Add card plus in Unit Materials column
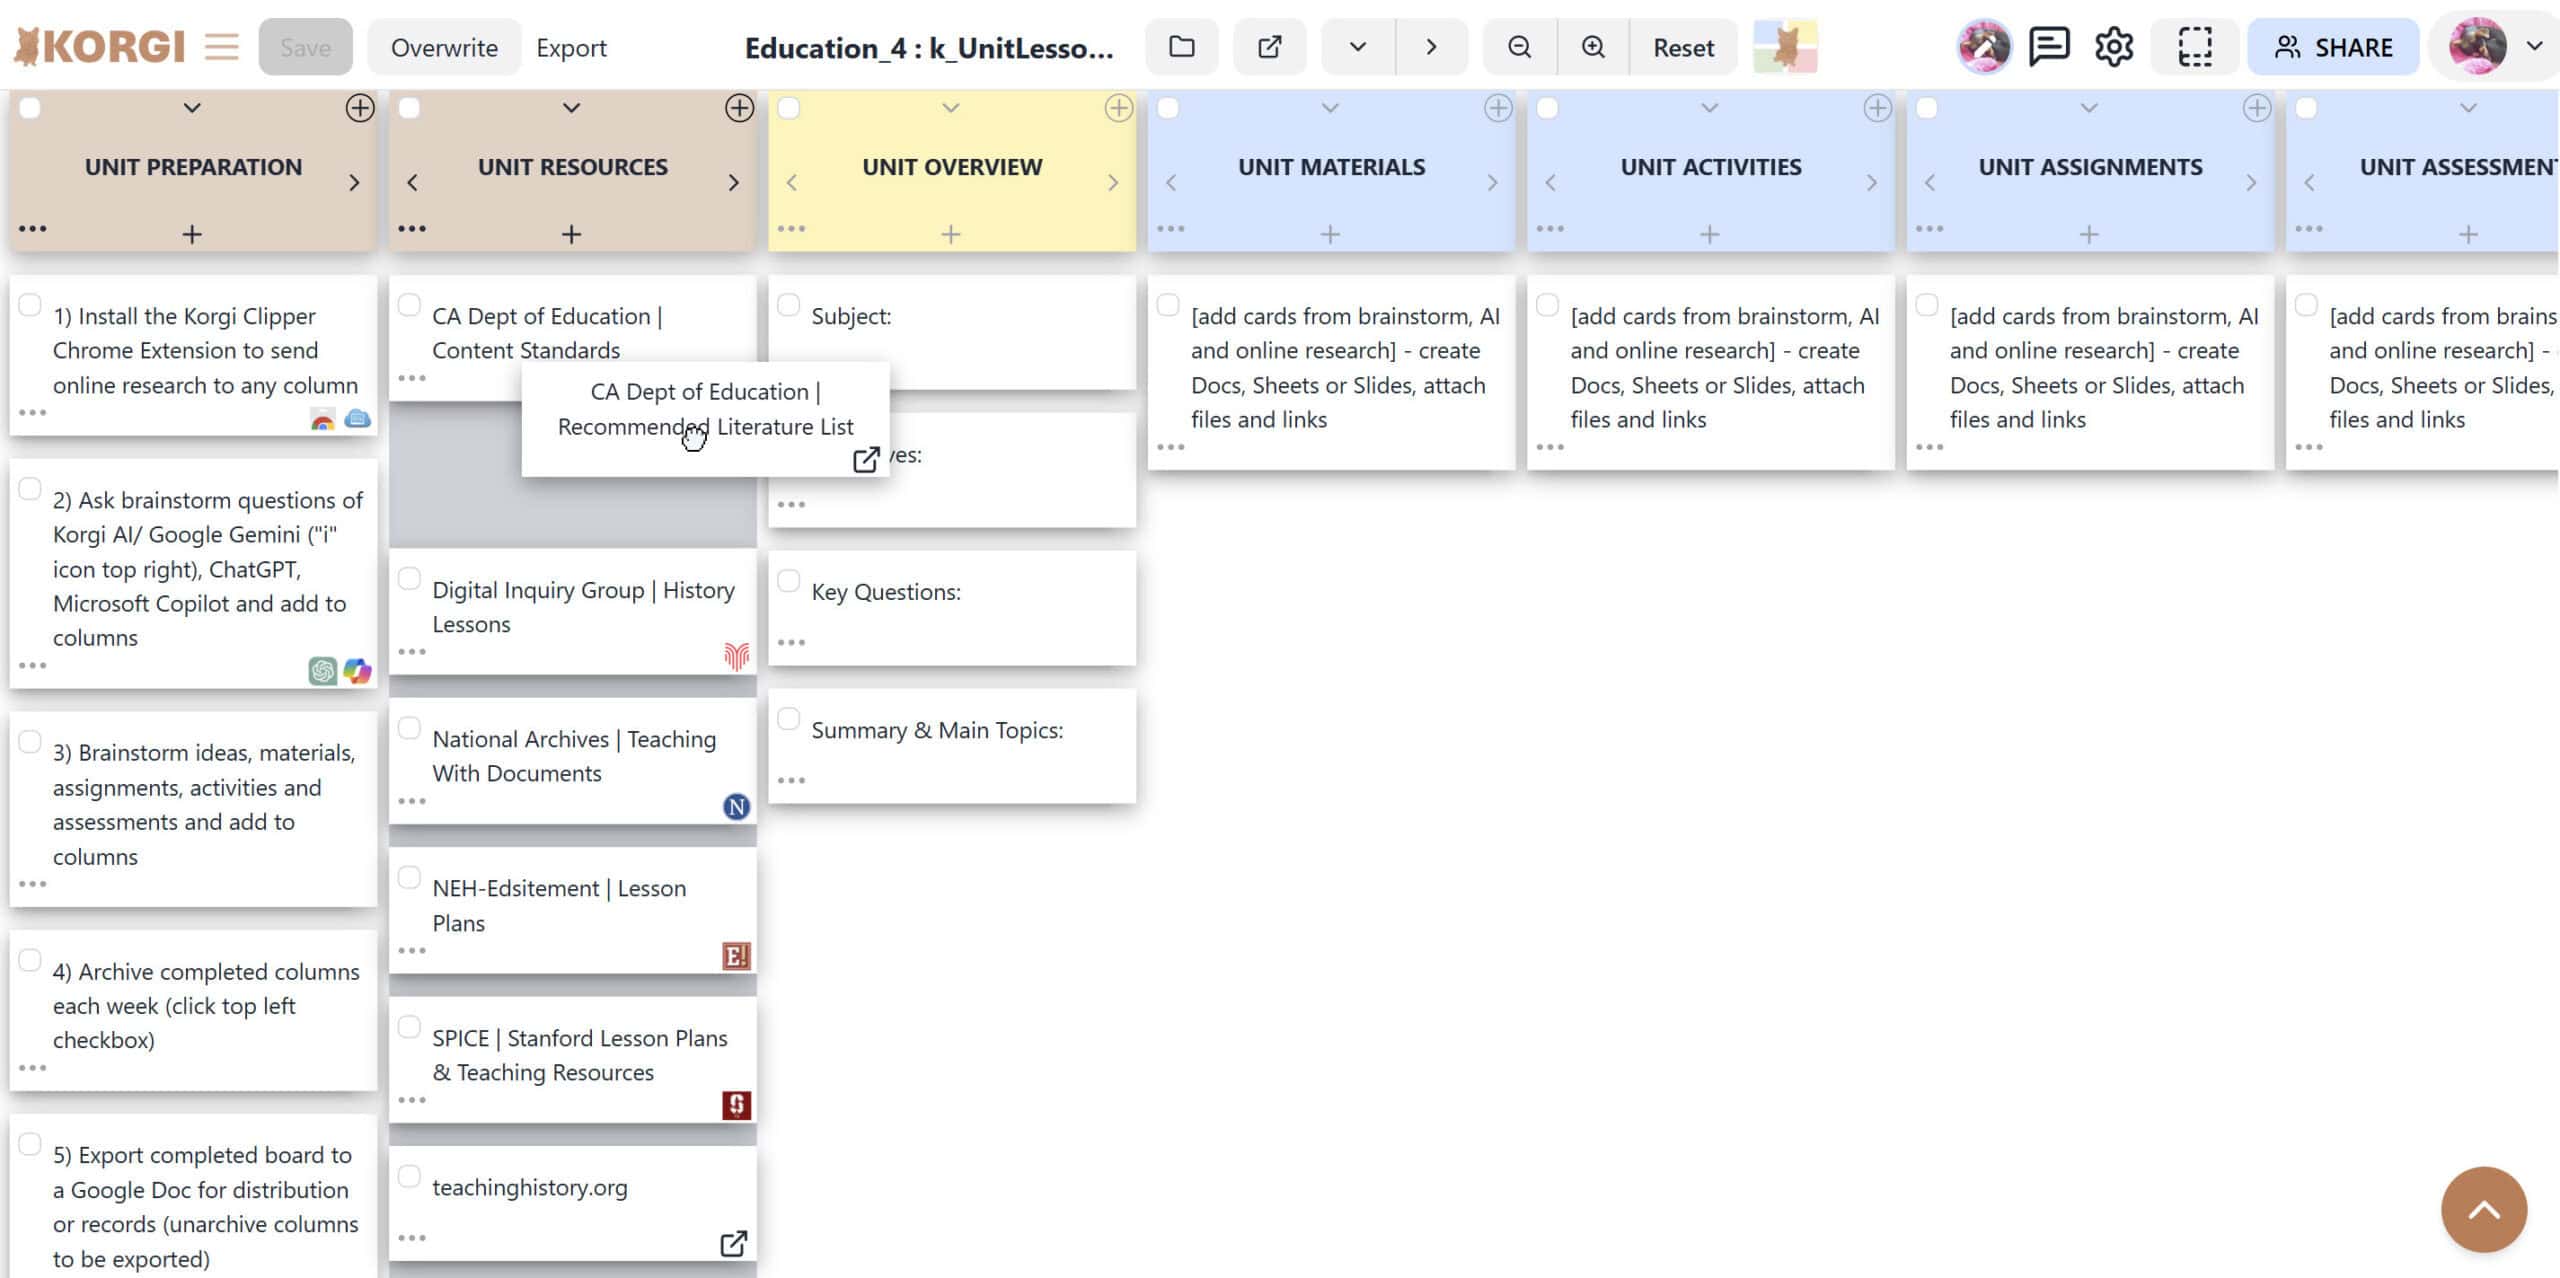The width and height of the screenshot is (2560, 1278). pos(1330,234)
